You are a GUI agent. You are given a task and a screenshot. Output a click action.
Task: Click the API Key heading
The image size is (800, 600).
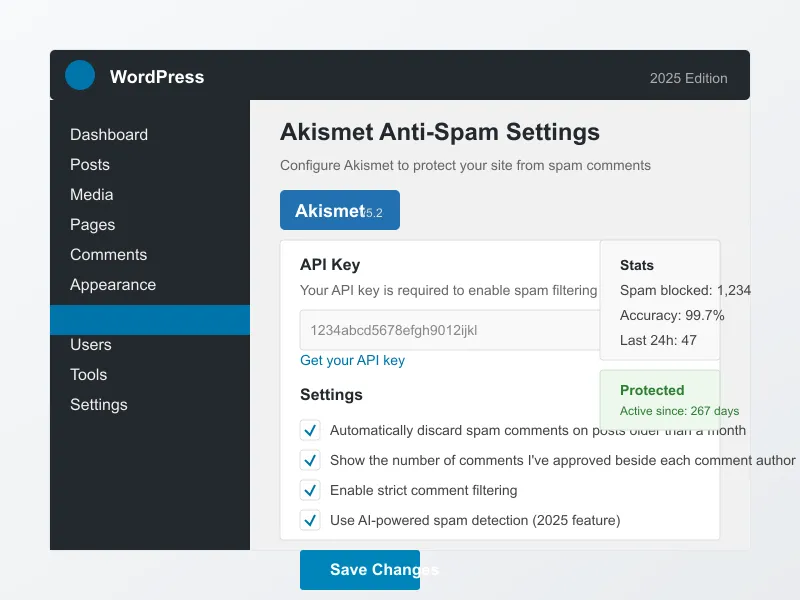[x=330, y=265]
